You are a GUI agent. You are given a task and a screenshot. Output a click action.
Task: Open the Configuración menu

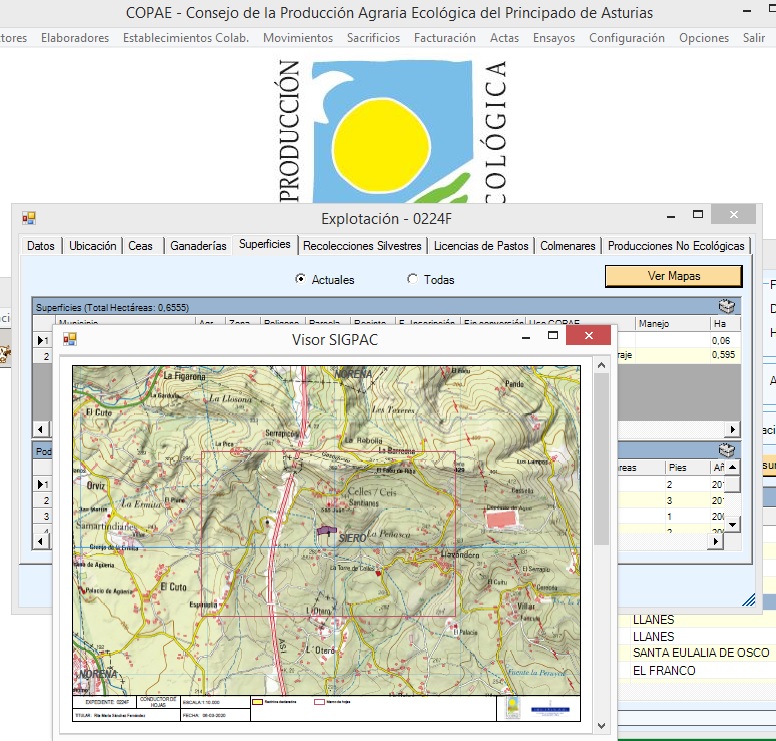(626, 38)
